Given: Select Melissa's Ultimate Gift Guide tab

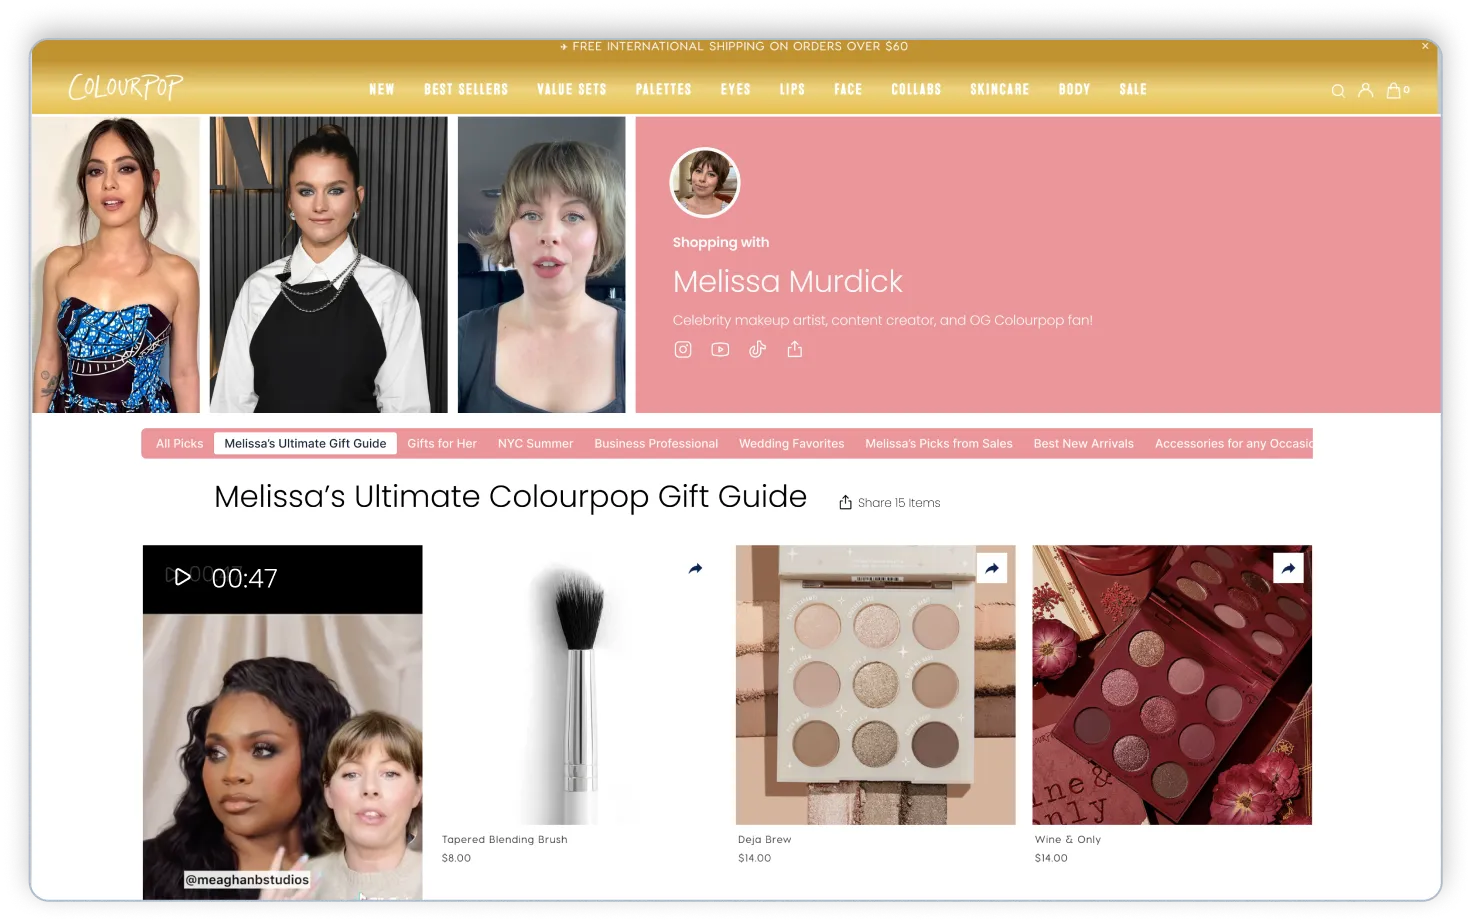Looking at the screenshot, I should pyautogui.click(x=305, y=443).
